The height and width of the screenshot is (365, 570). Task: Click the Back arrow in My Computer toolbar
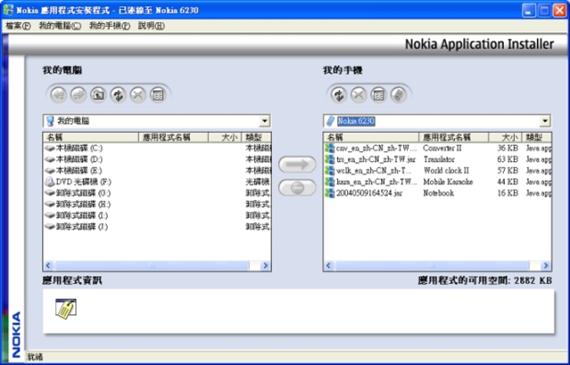pyautogui.click(x=58, y=95)
